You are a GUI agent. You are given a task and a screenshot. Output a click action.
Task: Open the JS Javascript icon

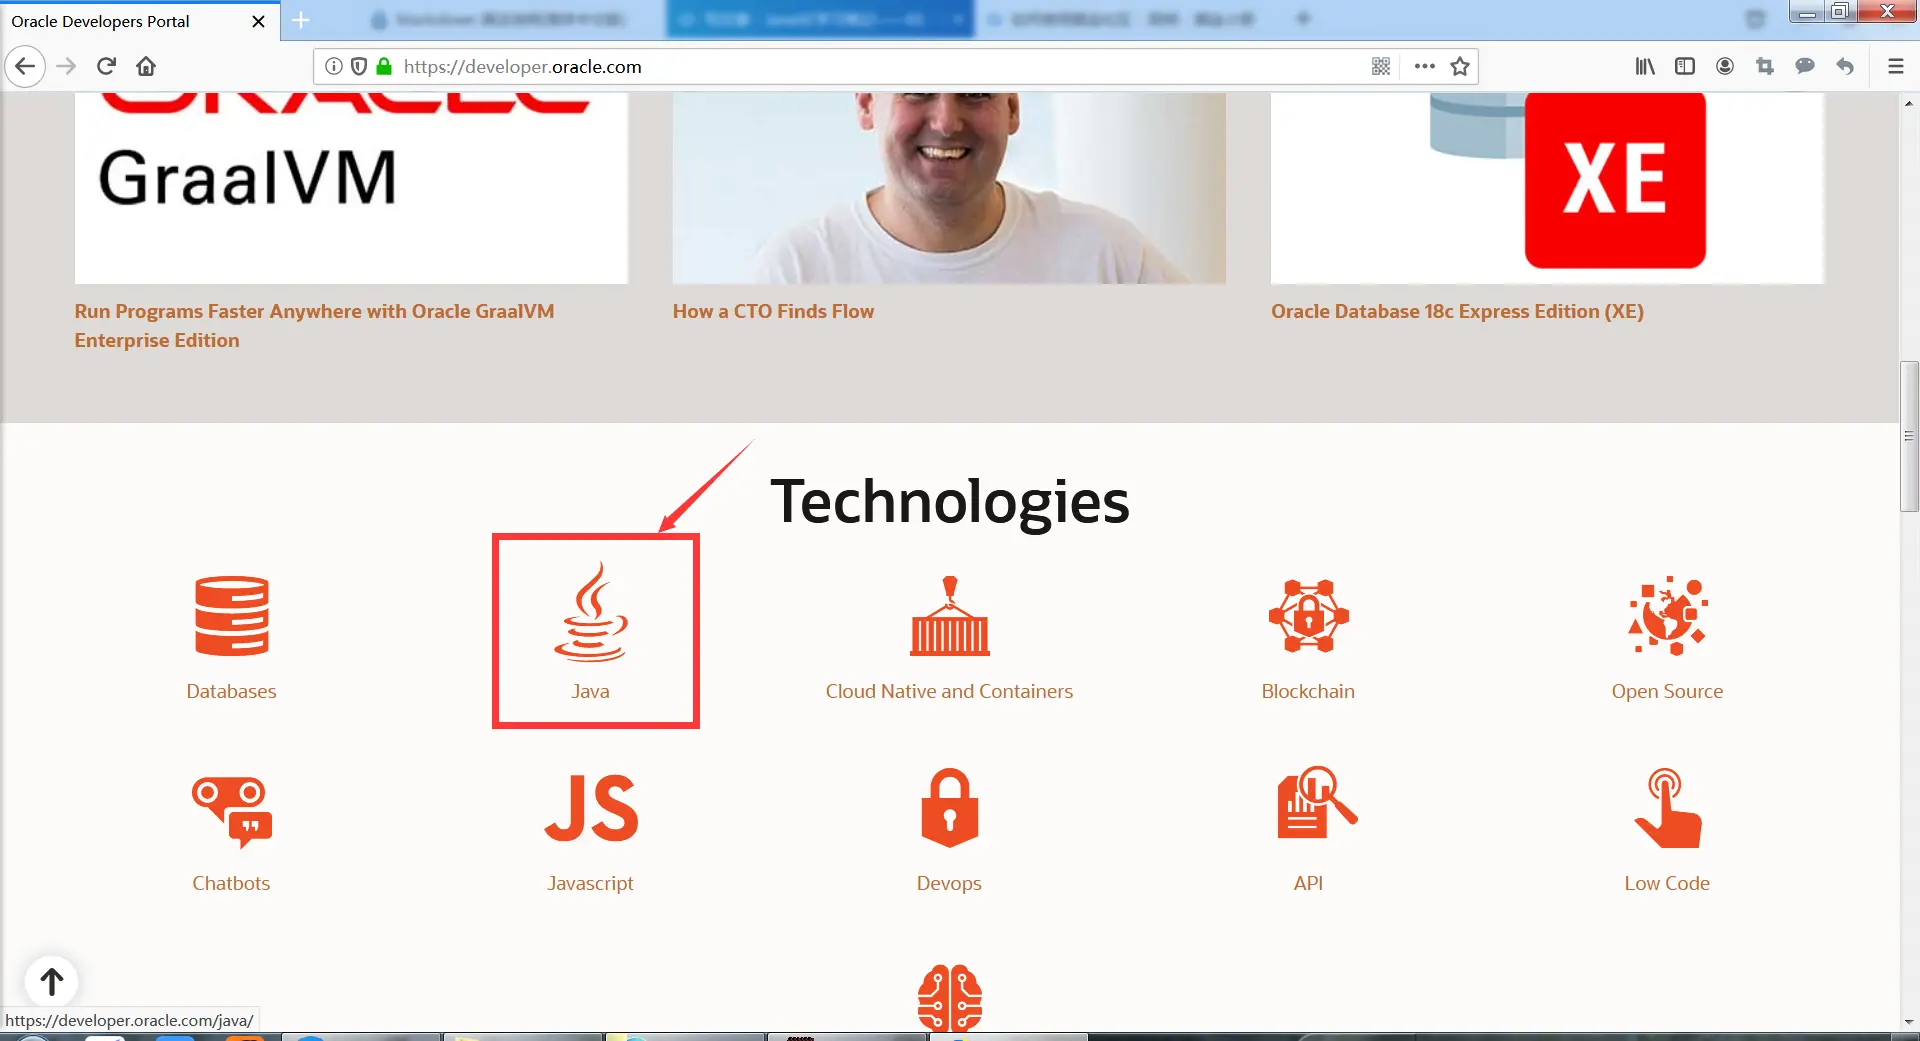pos(591,807)
